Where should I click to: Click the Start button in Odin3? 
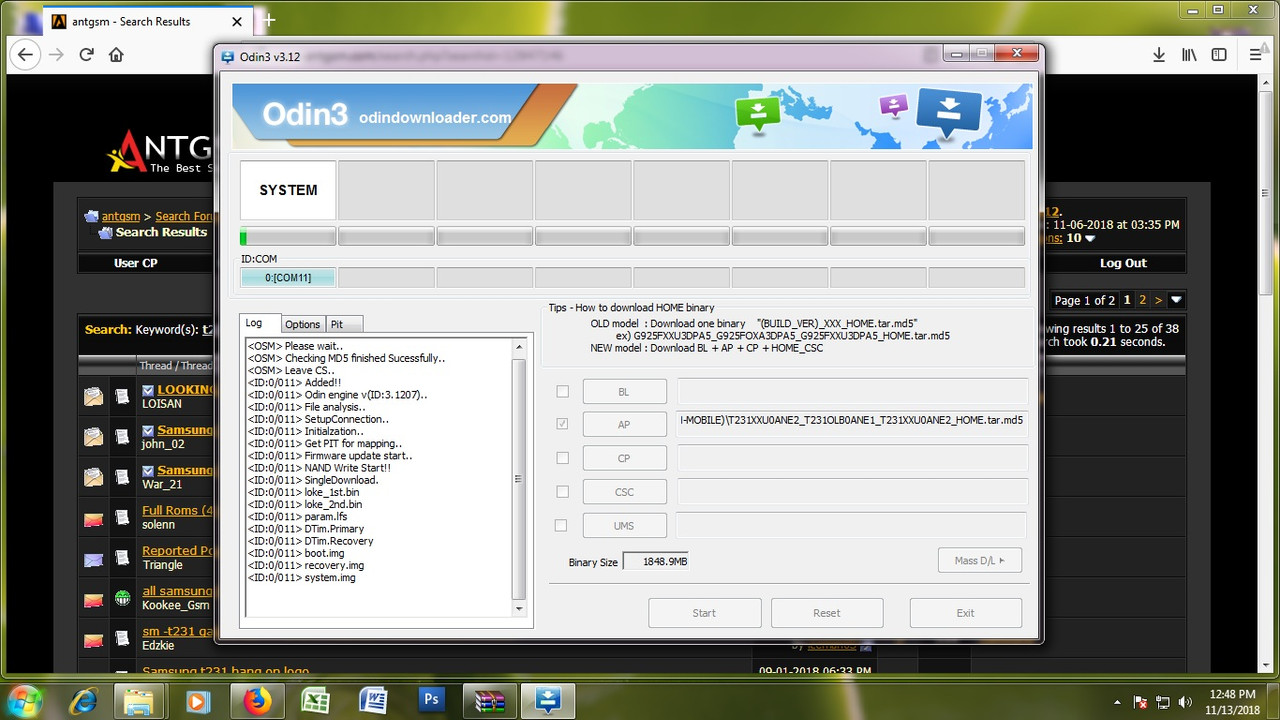[705, 613]
